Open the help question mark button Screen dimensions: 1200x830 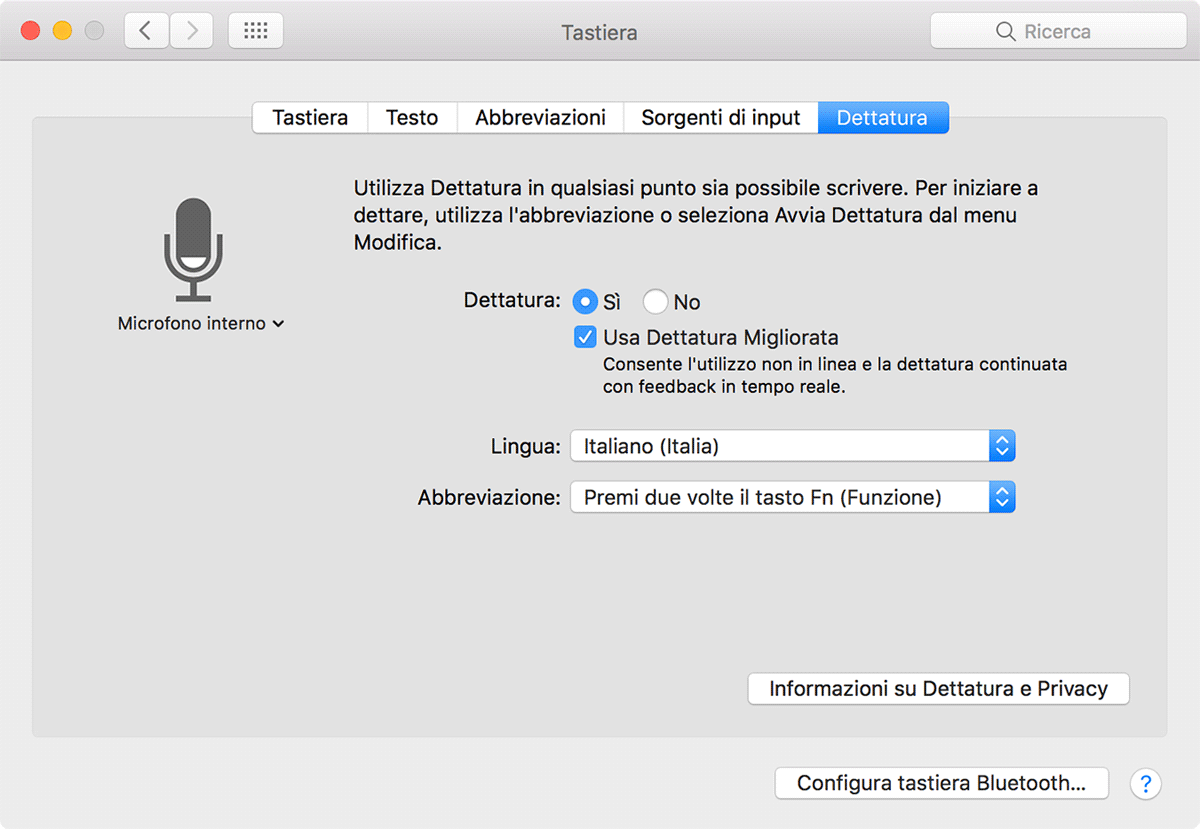pyautogui.click(x=1146, y=783)
